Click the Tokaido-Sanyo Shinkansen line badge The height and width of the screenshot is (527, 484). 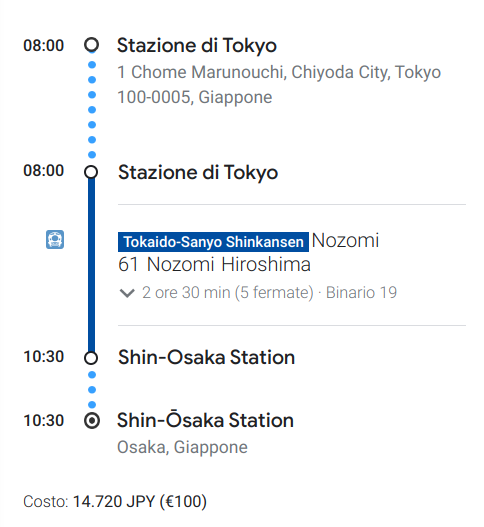(x=213, y=242)
